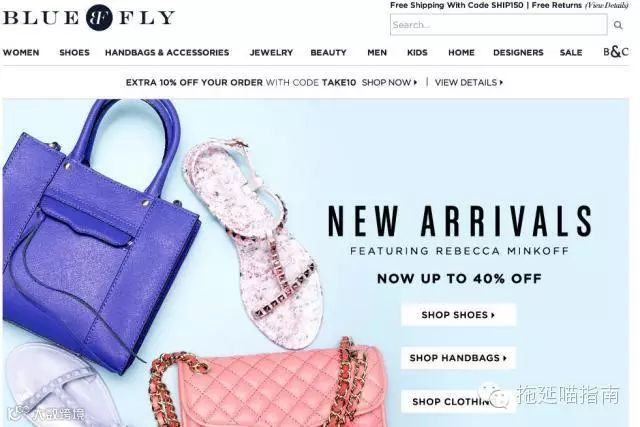Select the HOME menu item
This screenshot has height=427, width=640.
pos(462,53)
